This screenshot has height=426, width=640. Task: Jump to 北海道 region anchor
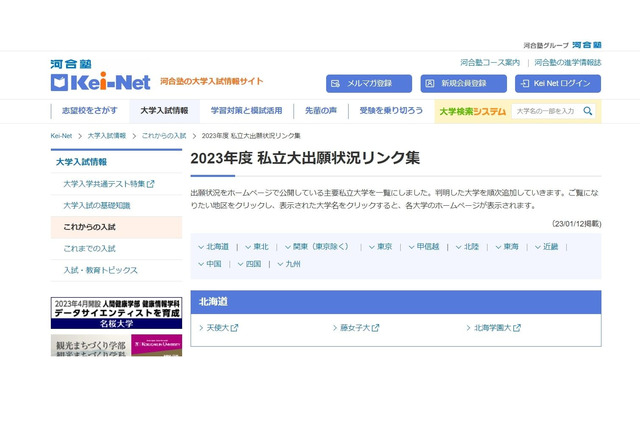213,247
